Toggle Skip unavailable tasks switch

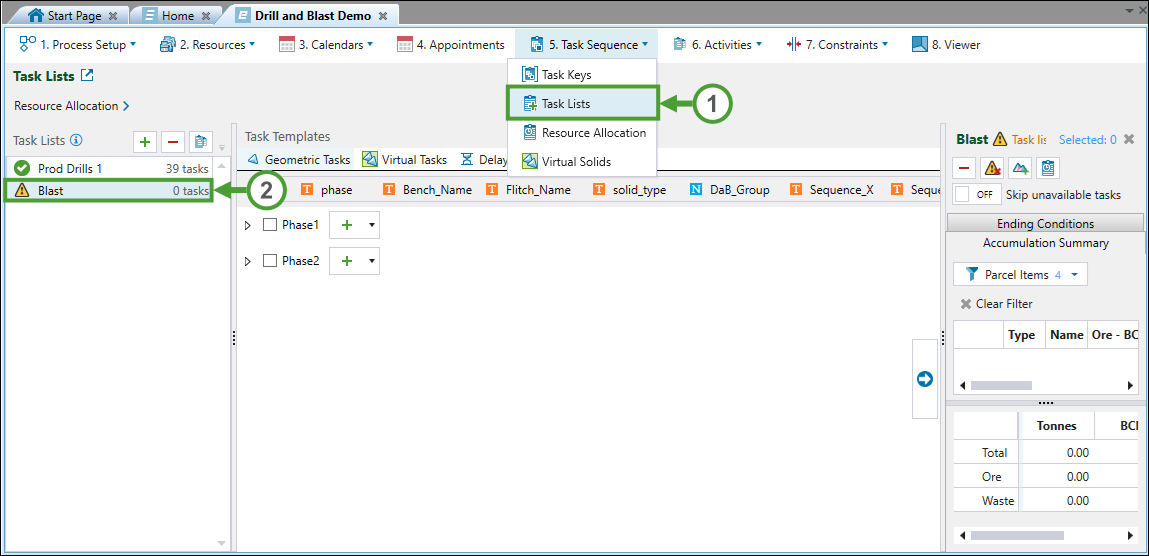click(x=977, y=195)
